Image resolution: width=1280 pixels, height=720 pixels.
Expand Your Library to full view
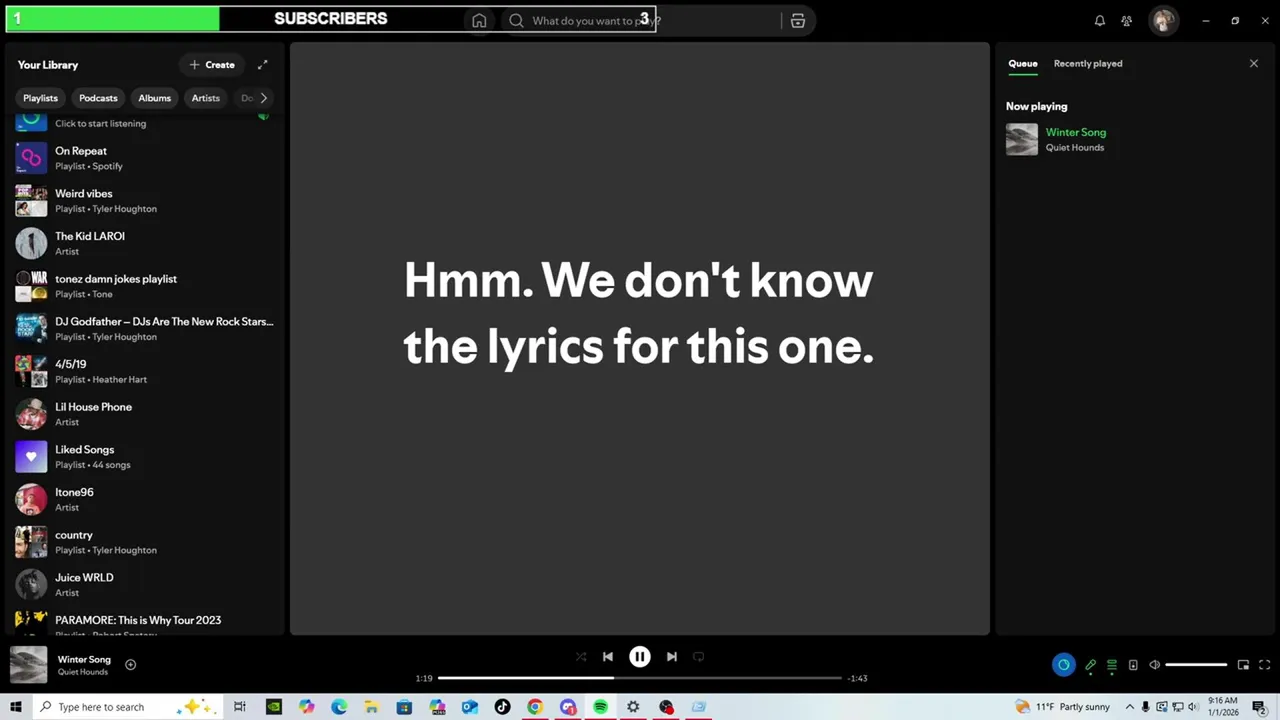[263, 65]
